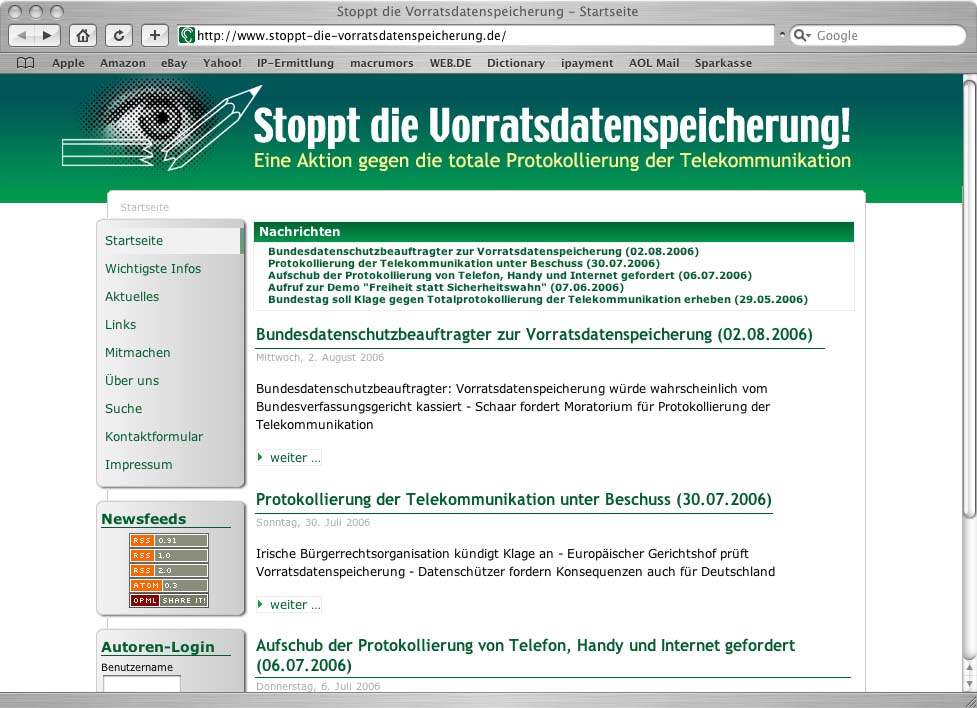The image size is (977, 708).
Task: Open news link Bundestag soll Klage (29.05.2006)
Action: point(538,299)
